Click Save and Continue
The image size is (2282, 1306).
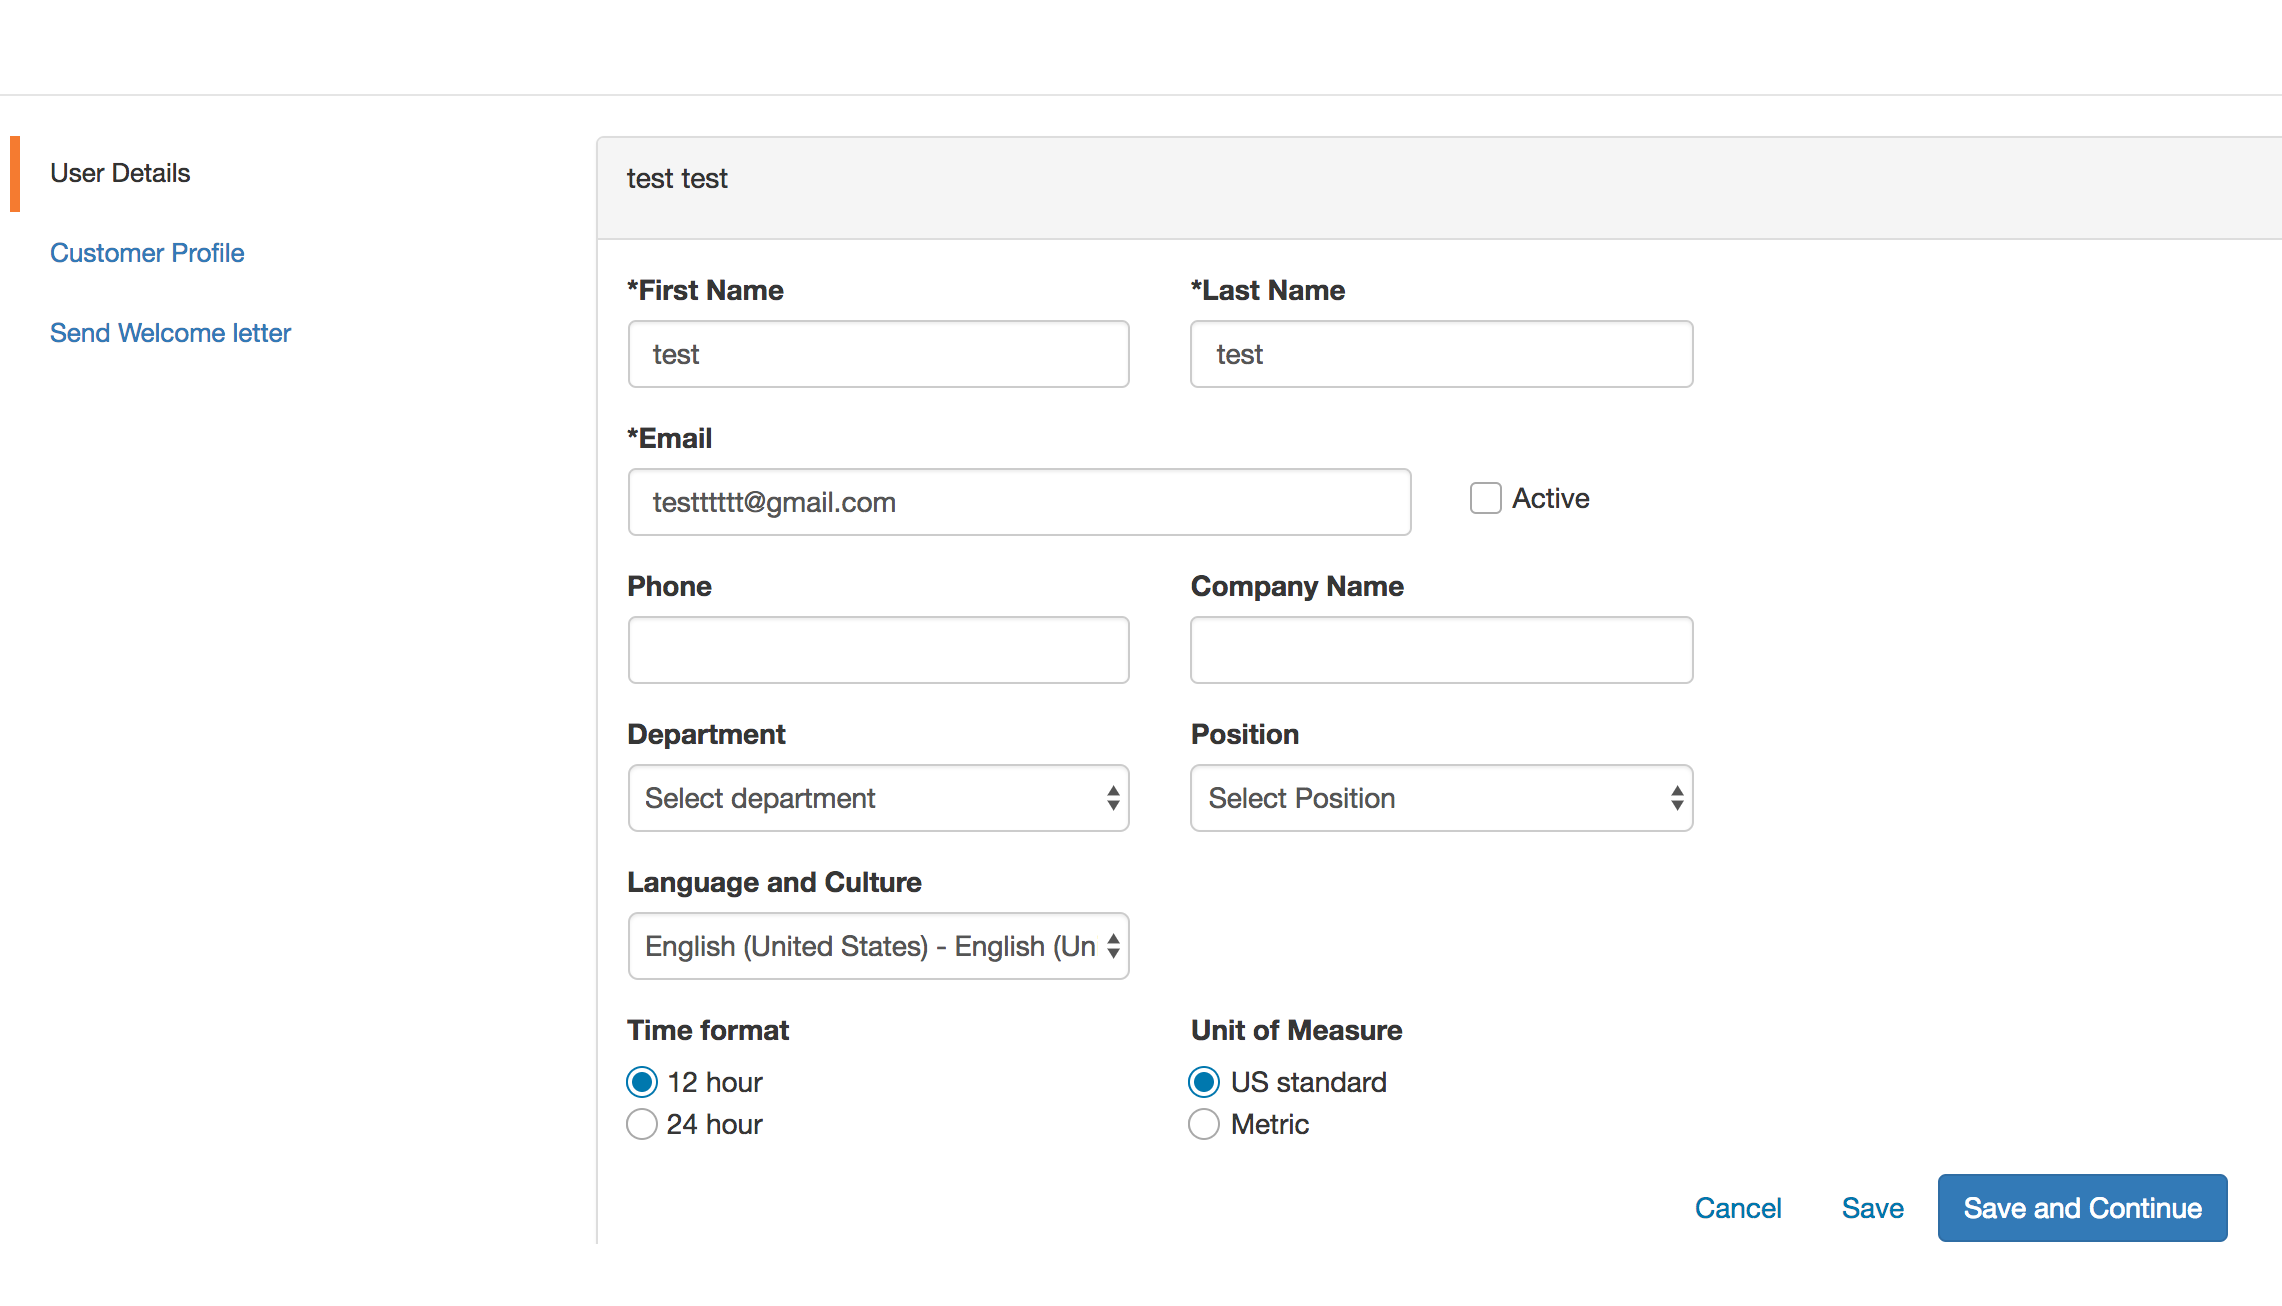(x=2082, y=1207)
